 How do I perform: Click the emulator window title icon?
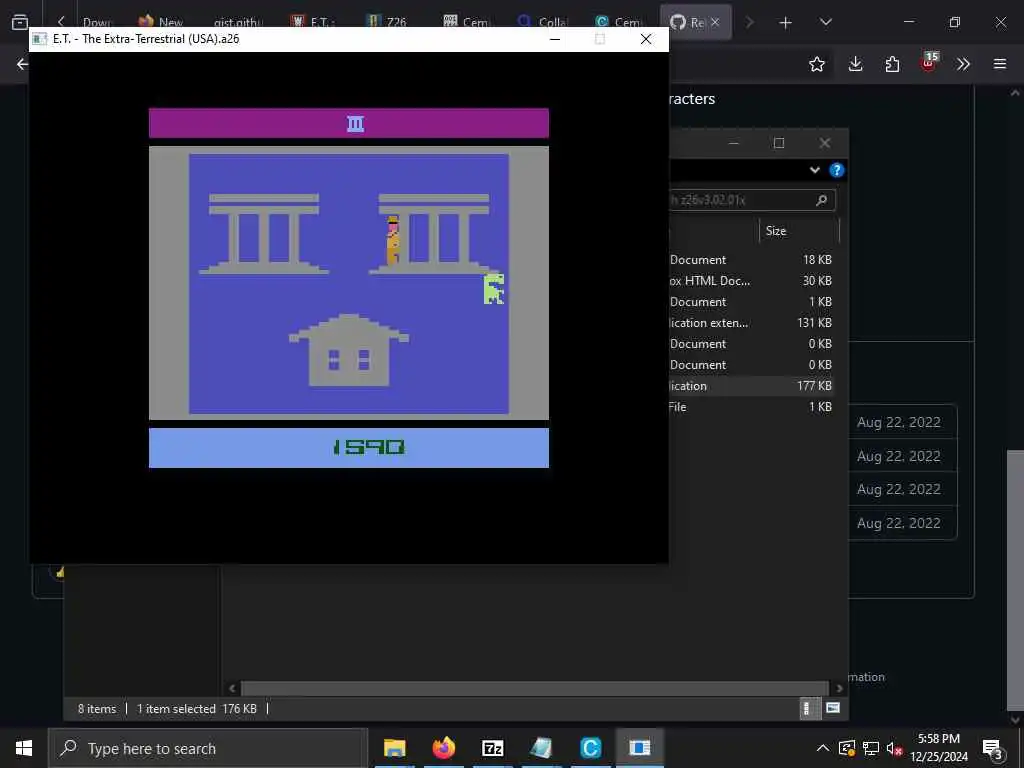[39, 39]
